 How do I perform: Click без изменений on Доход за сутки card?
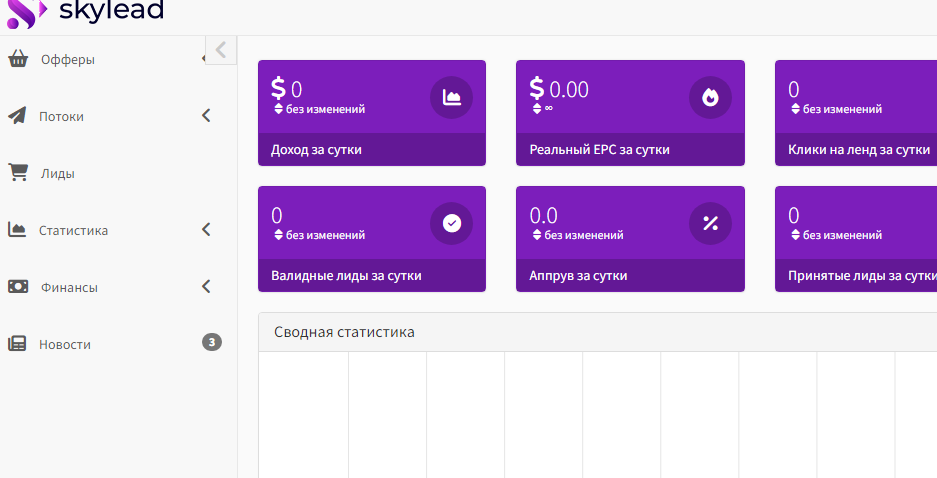click(x=320, y=109)
